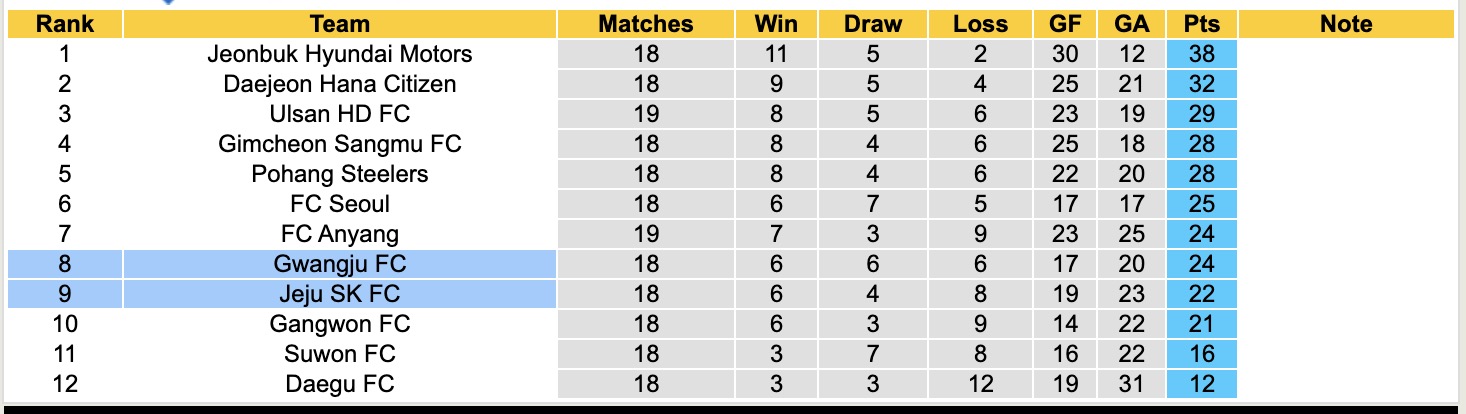Screen dimensions: 1466x414
Task: Click the GF column header
Action: pos(1065,24)
